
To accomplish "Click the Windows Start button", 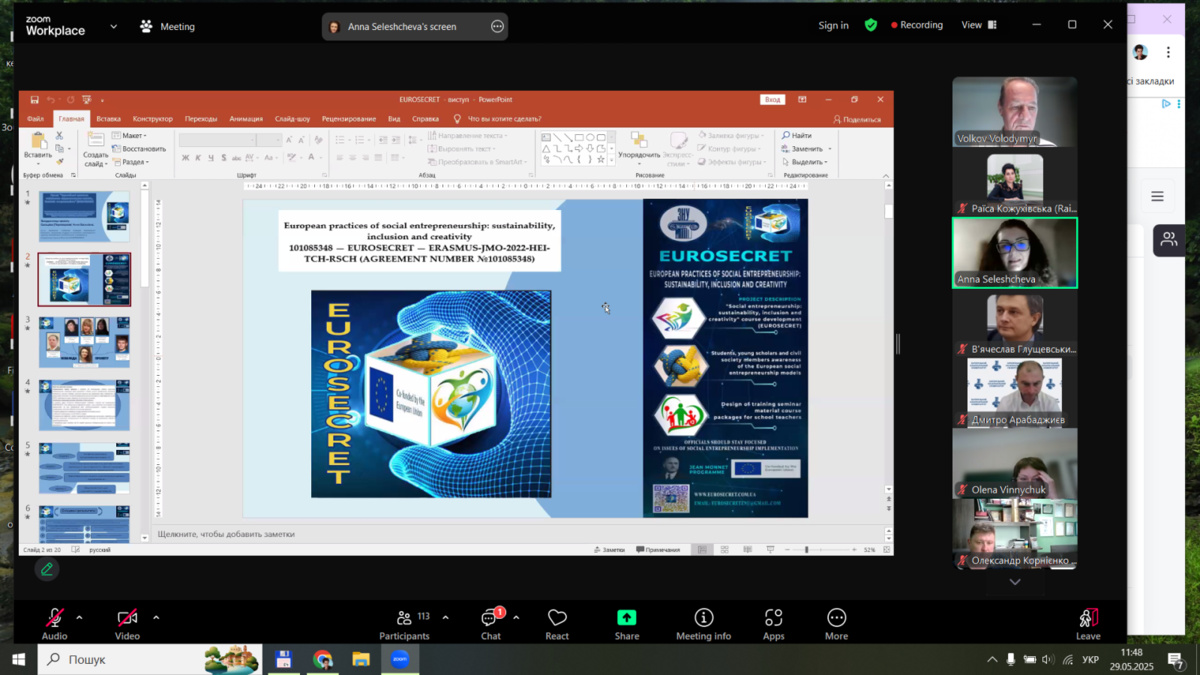I will pyautogui.click(x=18, y=660).
